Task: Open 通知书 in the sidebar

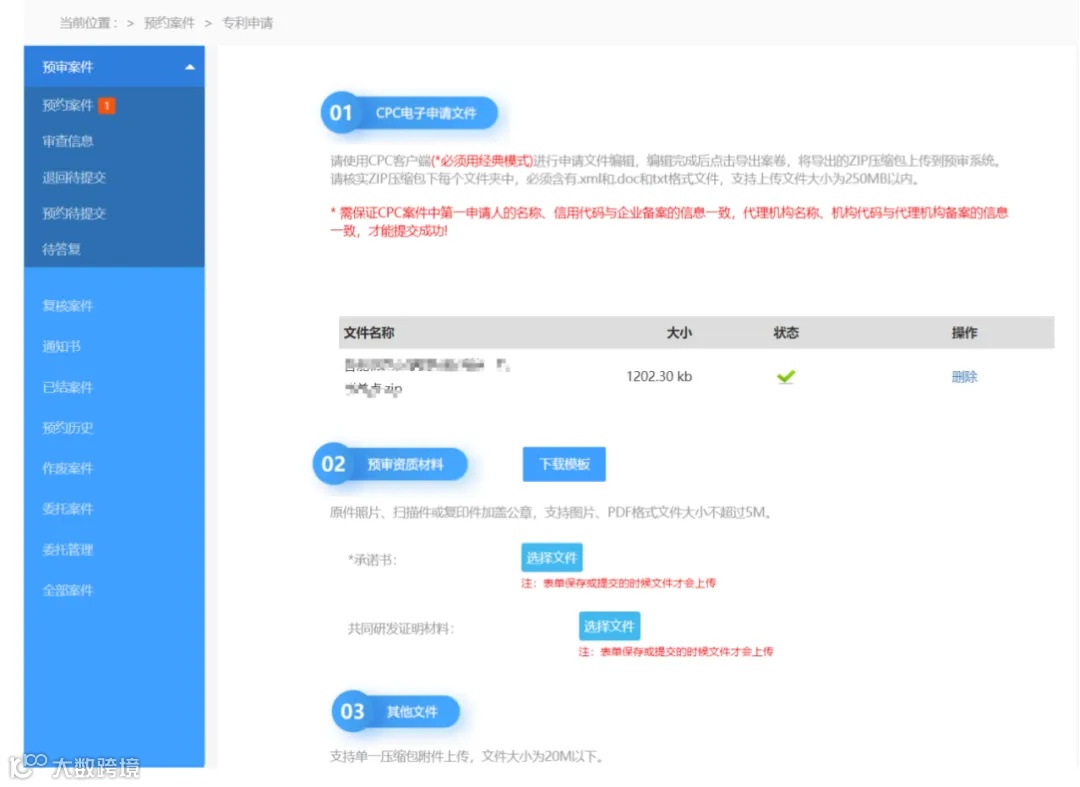Action: [61, 346]
